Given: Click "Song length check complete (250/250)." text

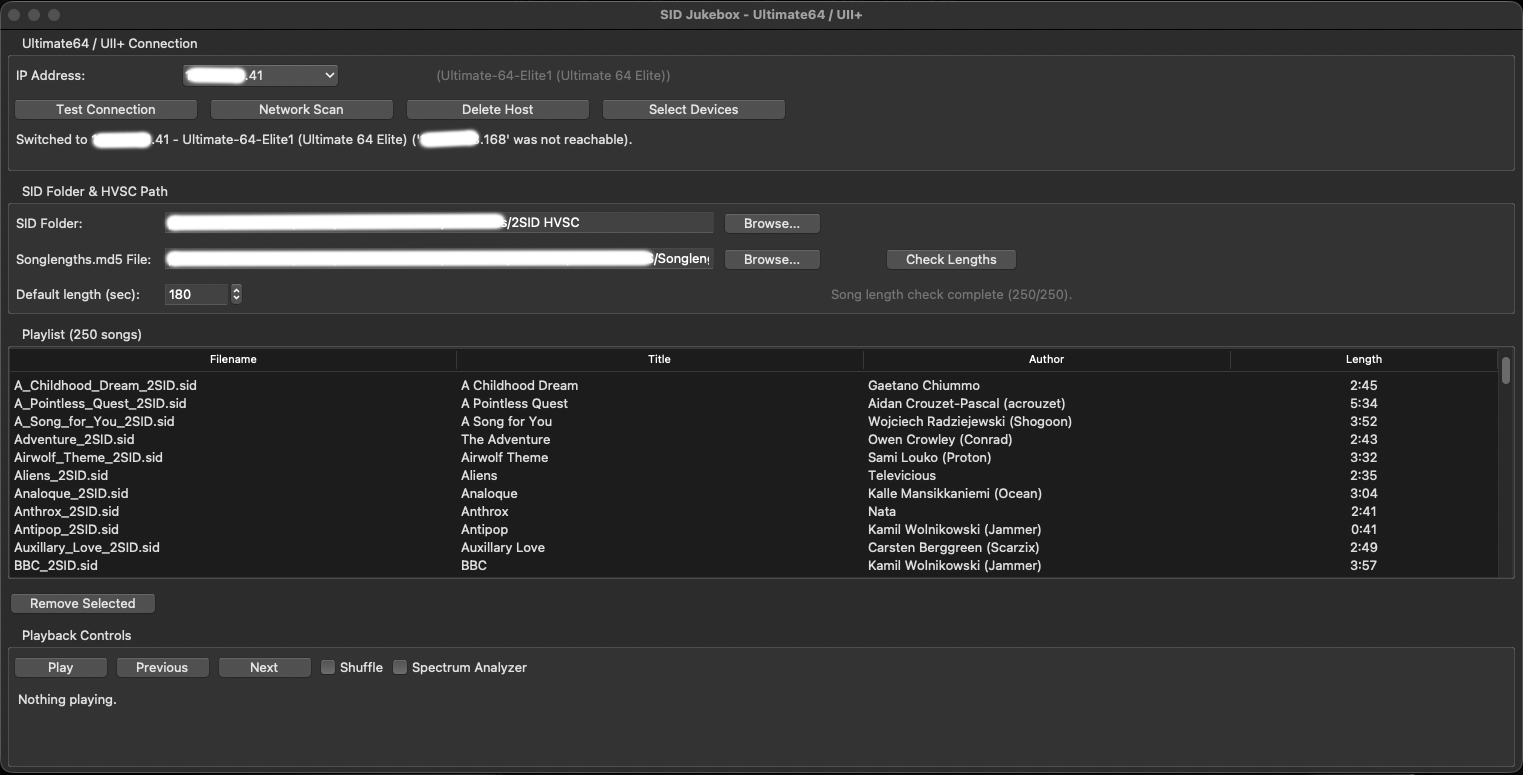Looking at the screenshot, I should click(951, 295).
